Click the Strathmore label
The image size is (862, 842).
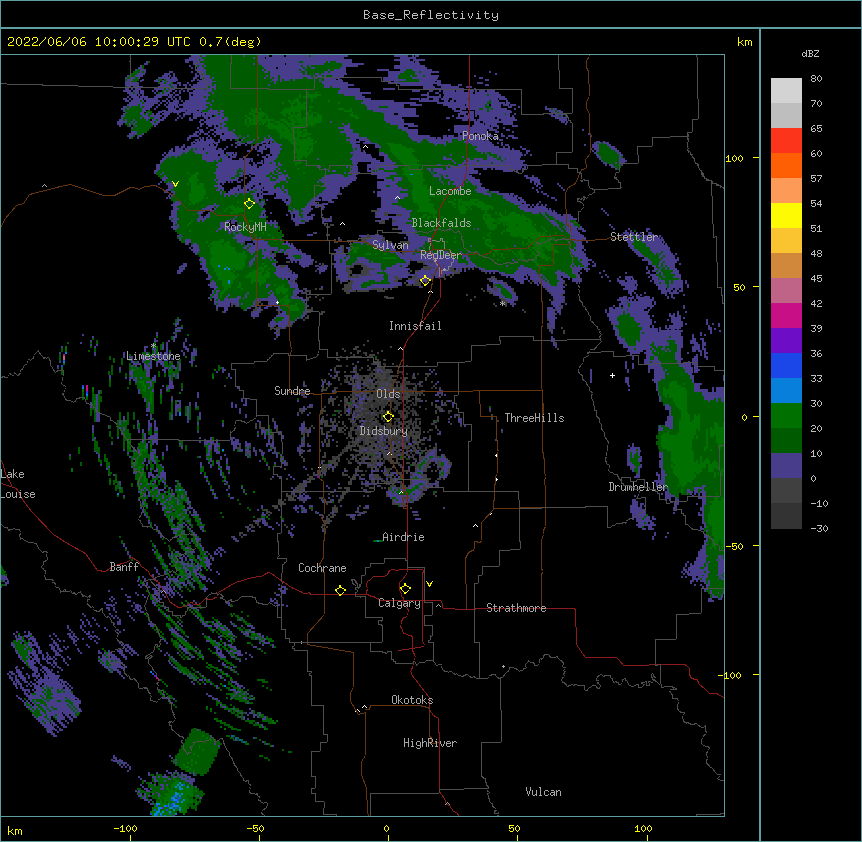(516, 608)
